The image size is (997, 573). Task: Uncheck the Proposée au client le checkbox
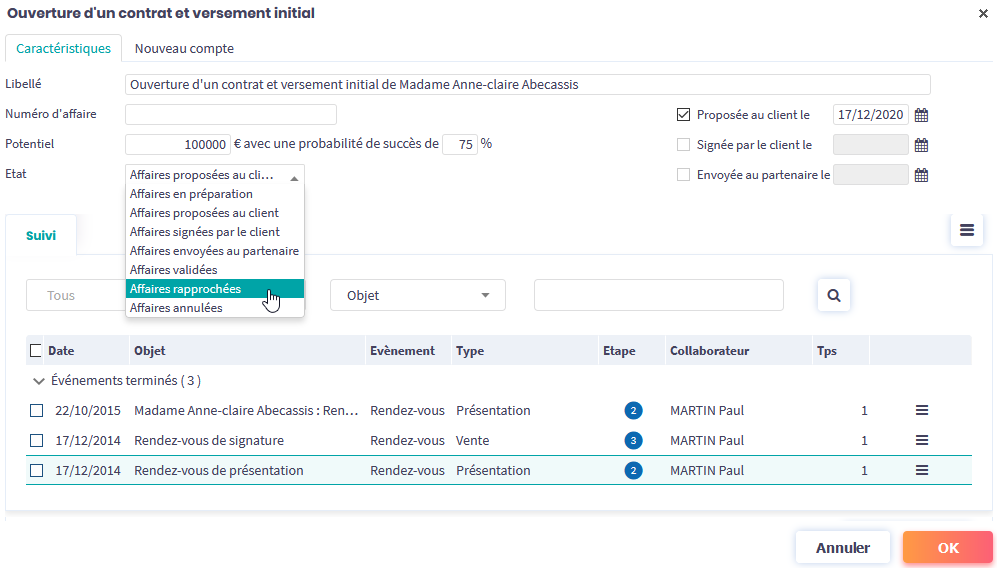tap(684, 115)
